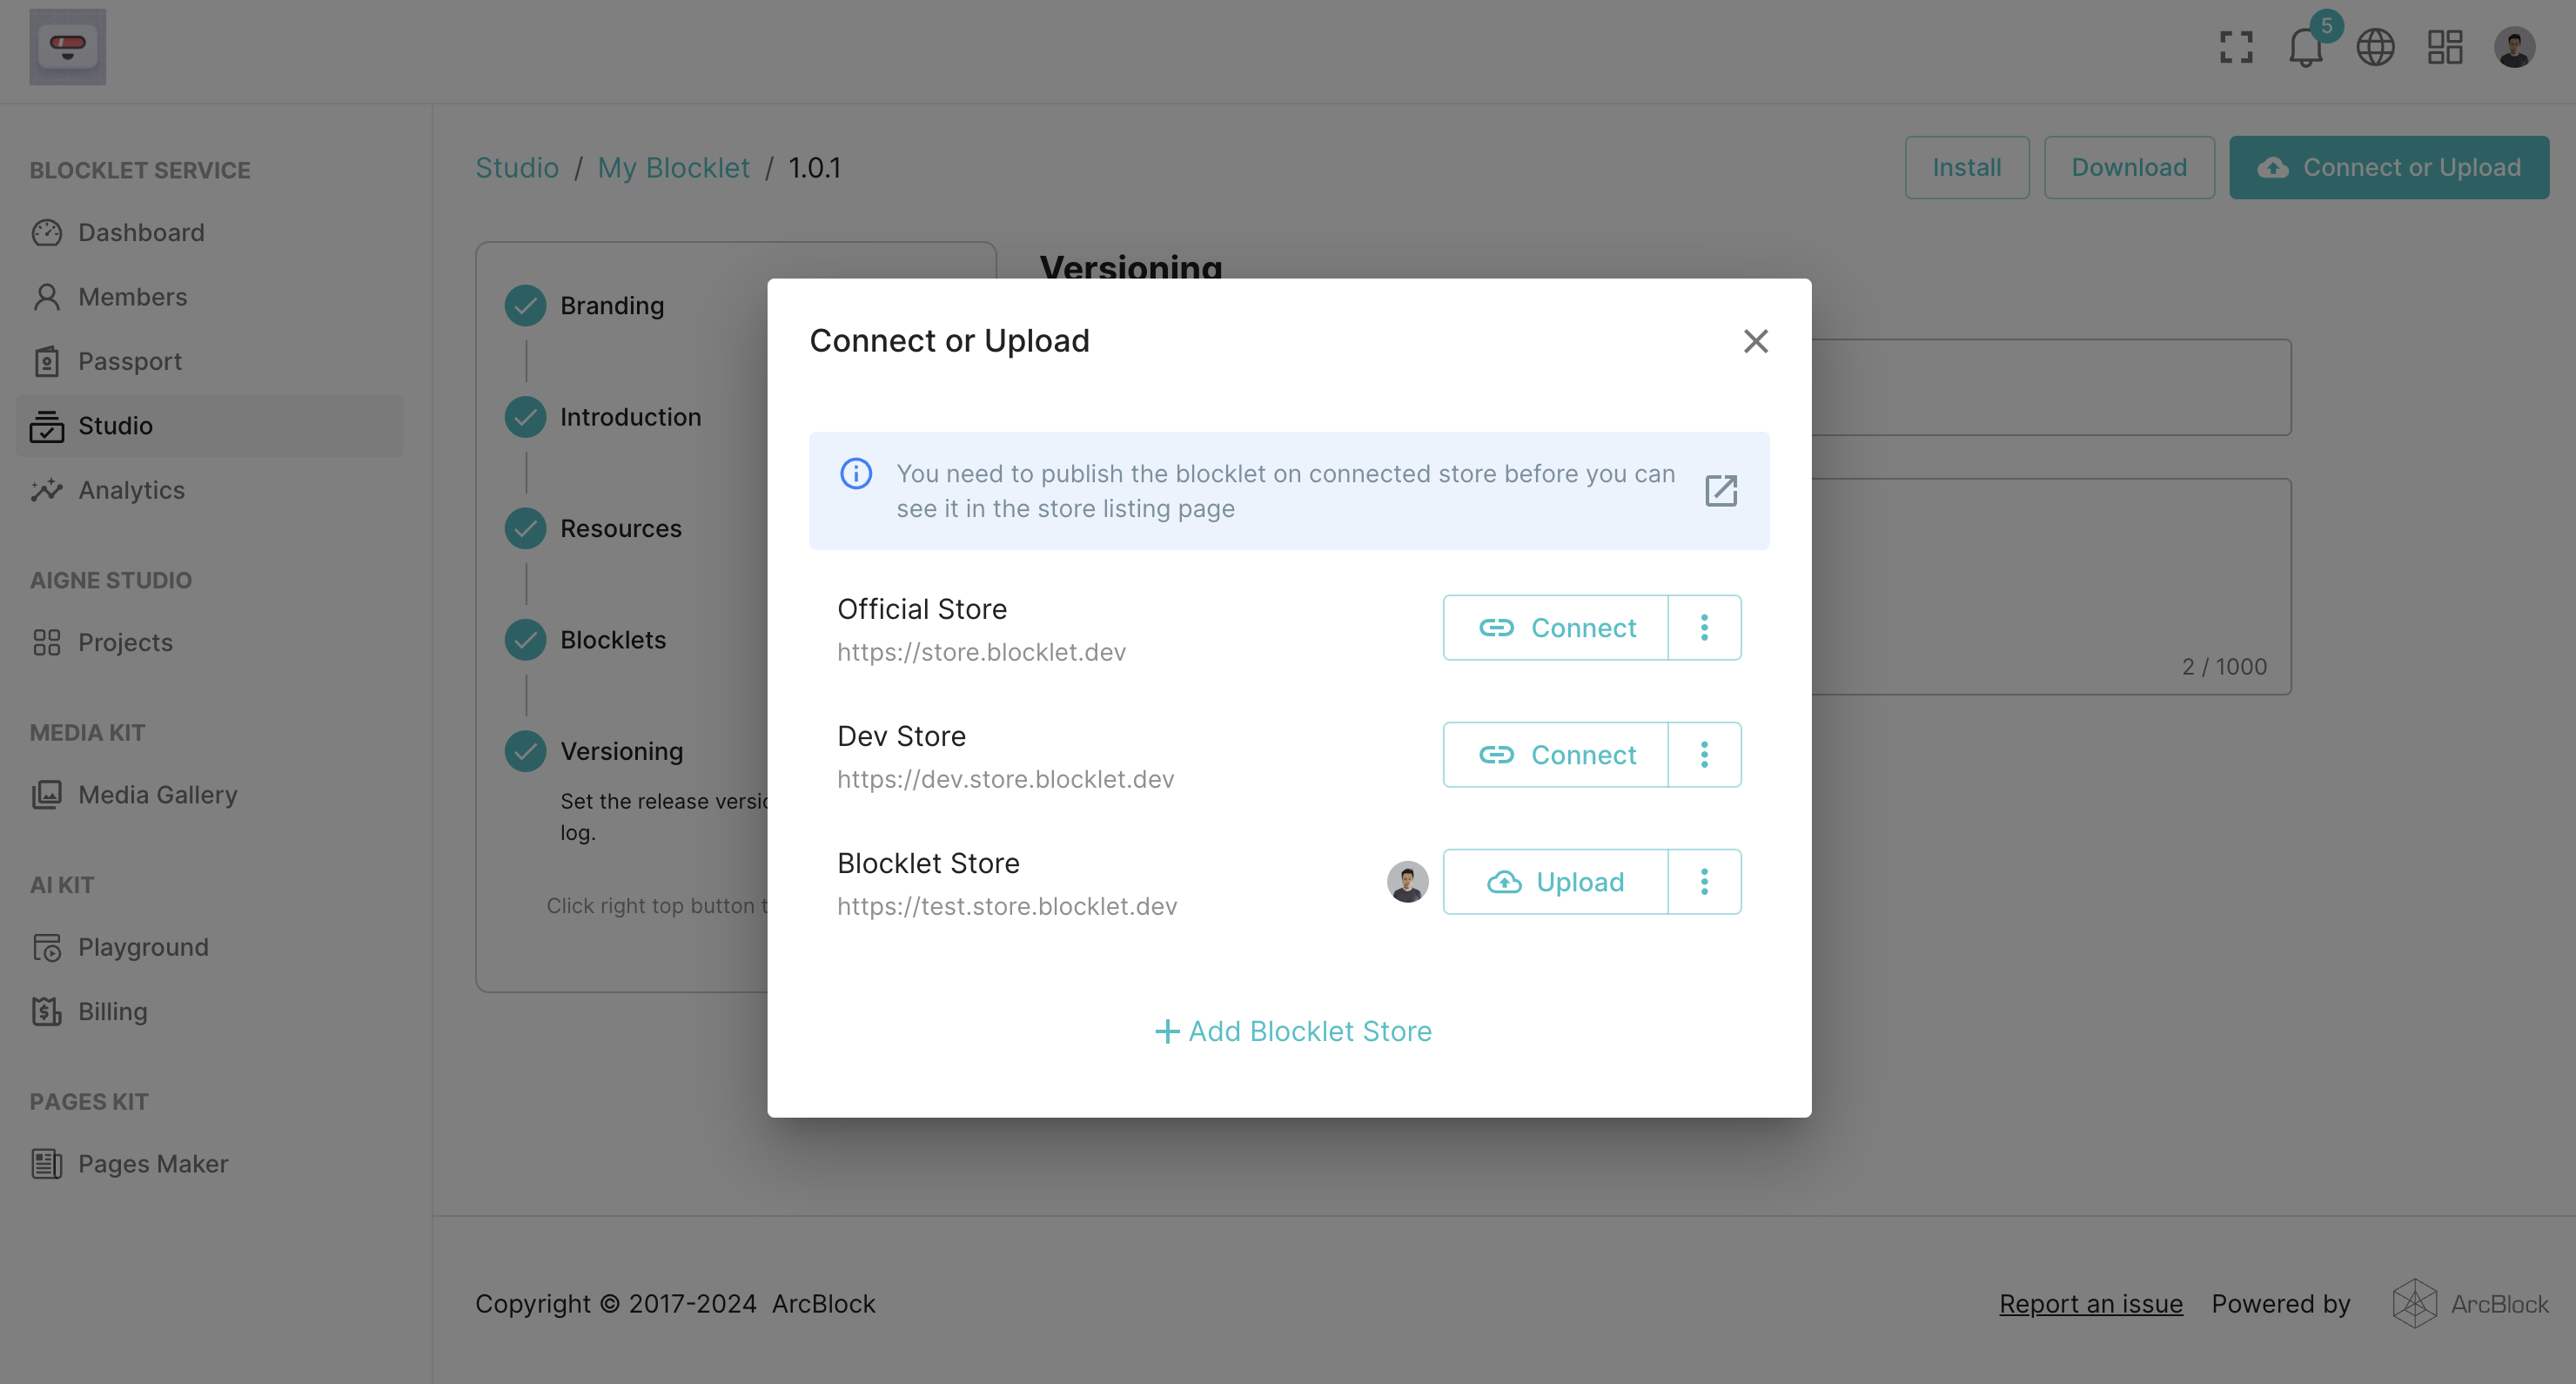2576x1384 pixels.
Task: Open Projects under AIGNE Studio
Action: pos(210,642)
